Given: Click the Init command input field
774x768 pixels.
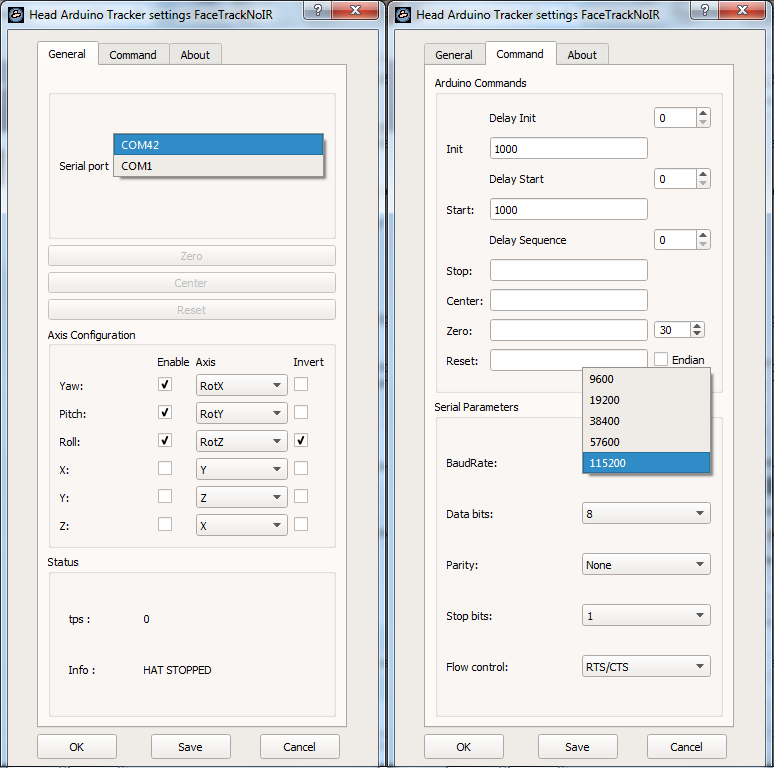Looking at the screenshot, I should 569,149.
